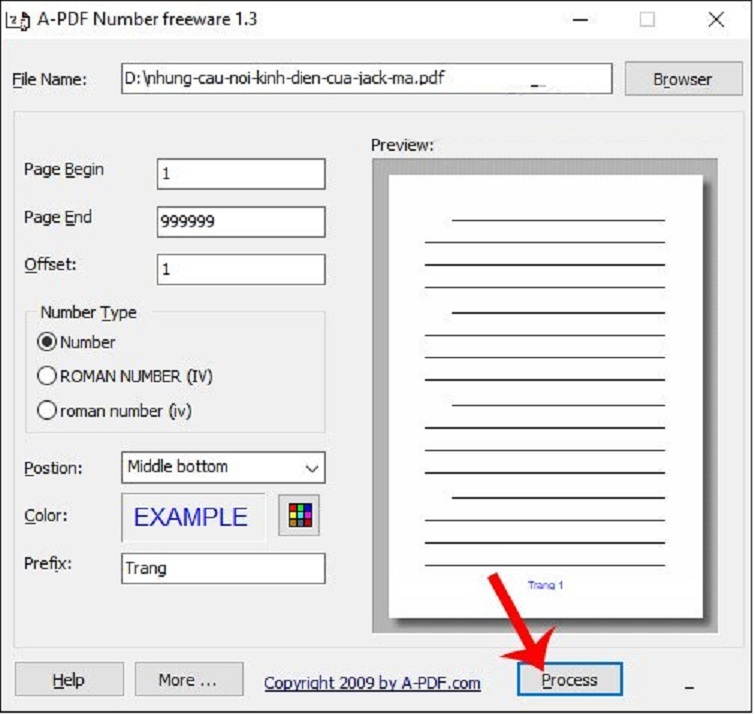Maximize the A-PDF Number window
Image resolution: width=755 pixels, height=714 pixels.
[x=647, y=19]
